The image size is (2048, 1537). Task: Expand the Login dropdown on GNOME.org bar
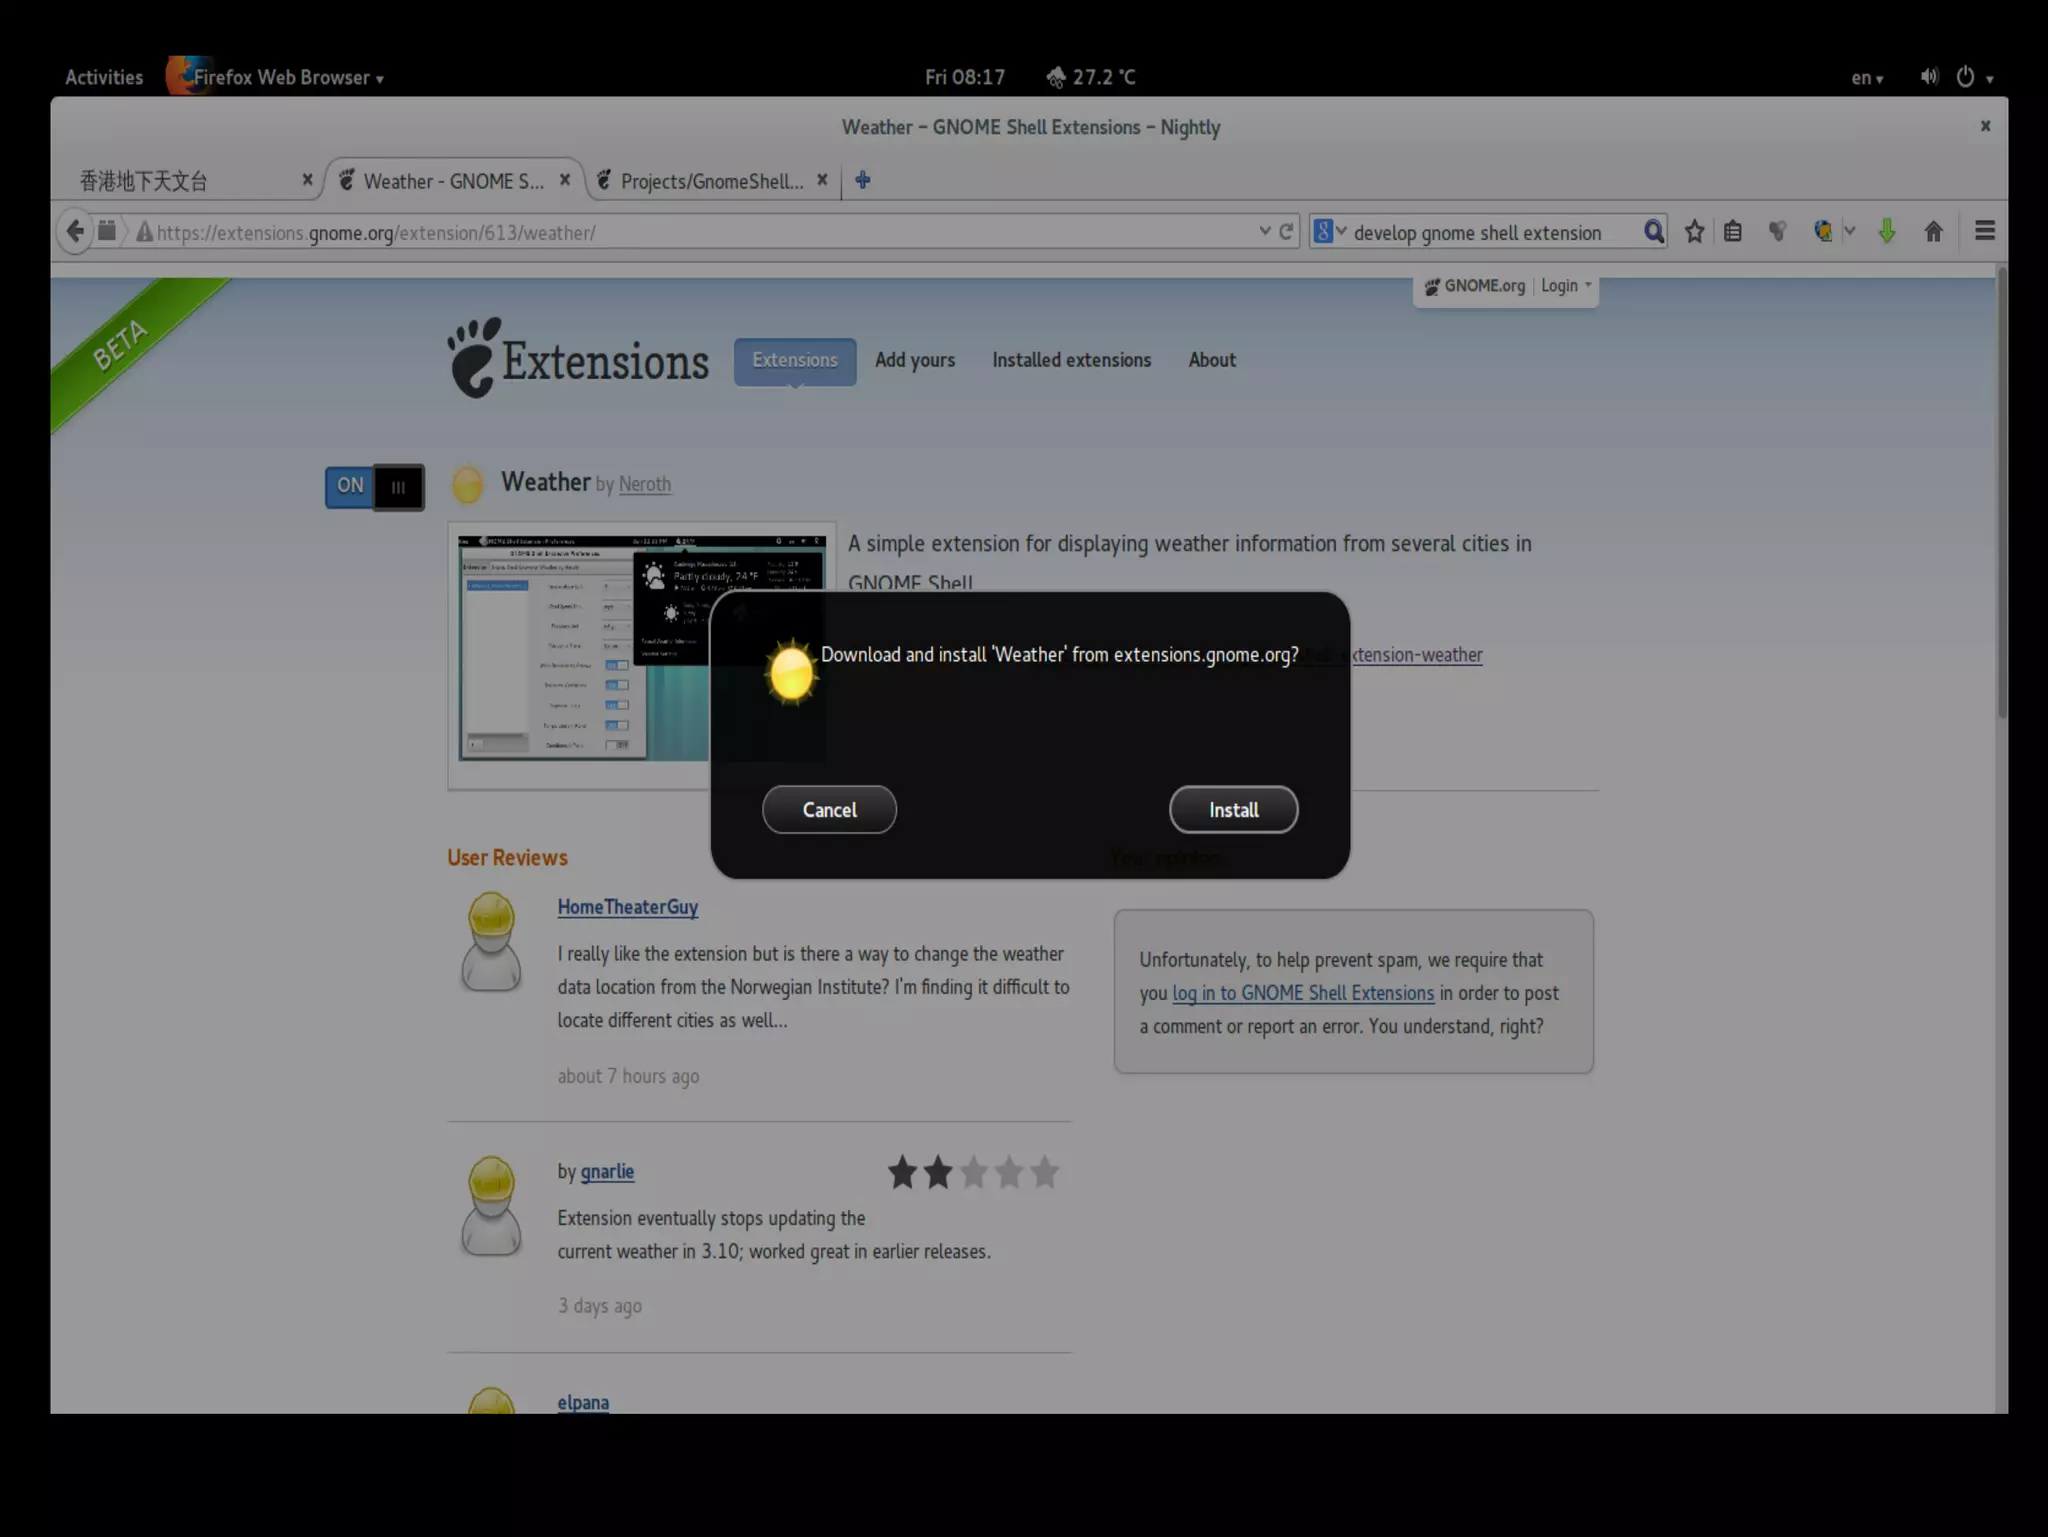click(1566, 286)
